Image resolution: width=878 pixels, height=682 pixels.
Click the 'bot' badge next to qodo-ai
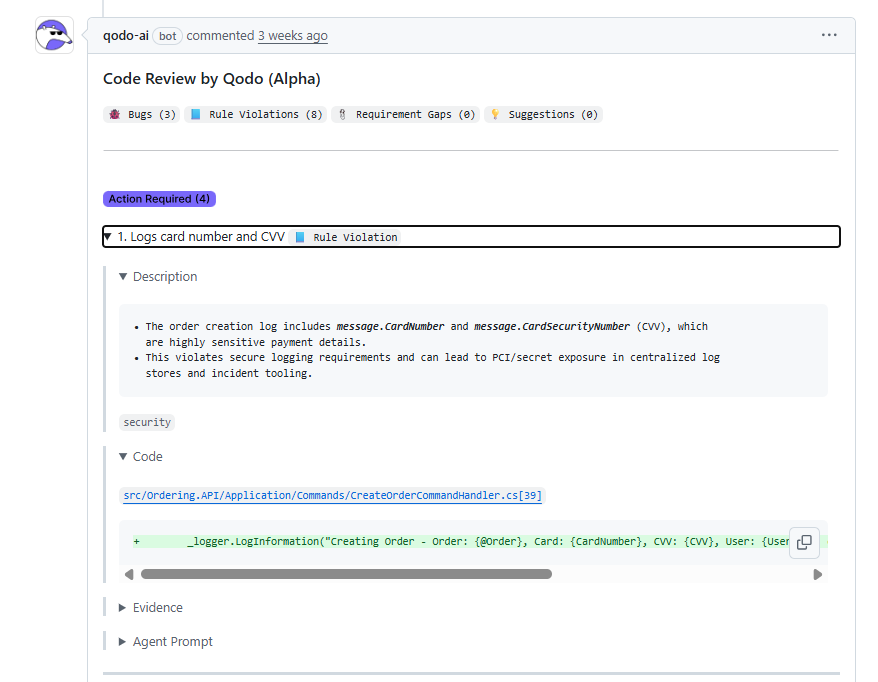(167, 36)
